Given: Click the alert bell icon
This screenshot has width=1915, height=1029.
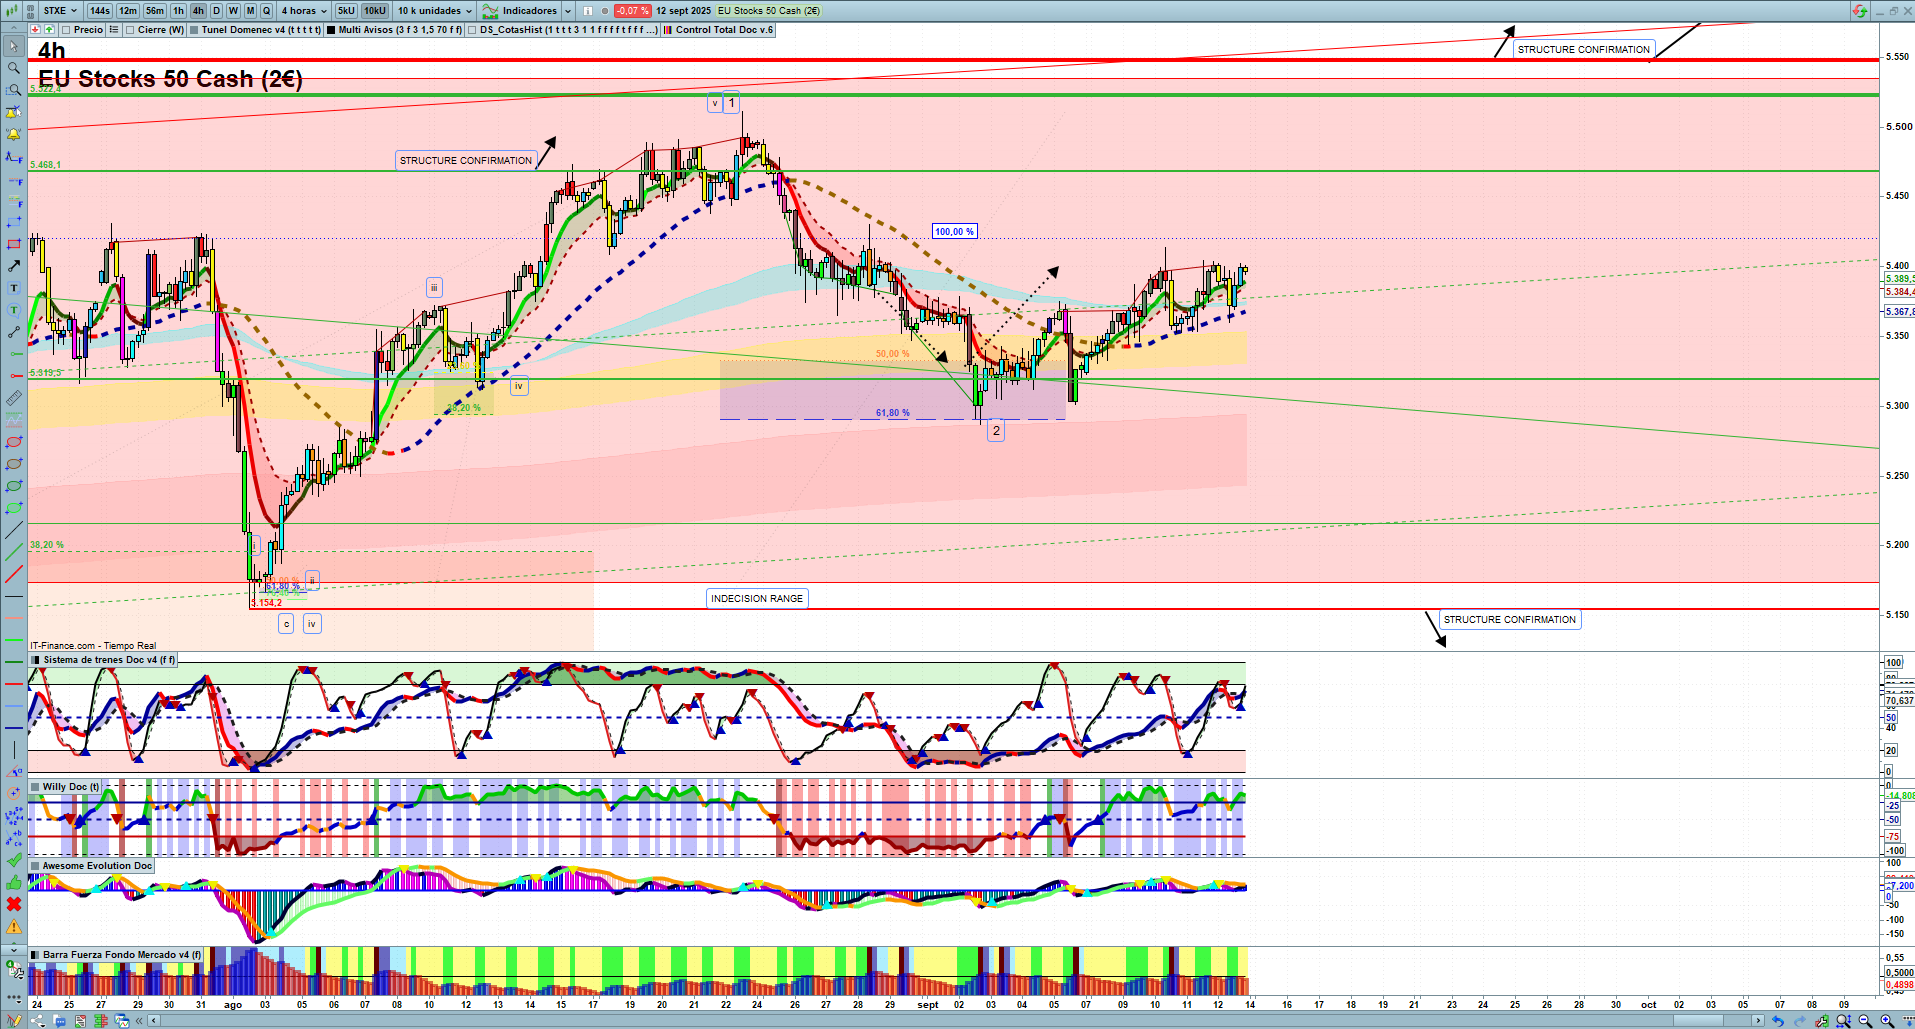Looking at the screenshot, I should click(x=14, y=134).
